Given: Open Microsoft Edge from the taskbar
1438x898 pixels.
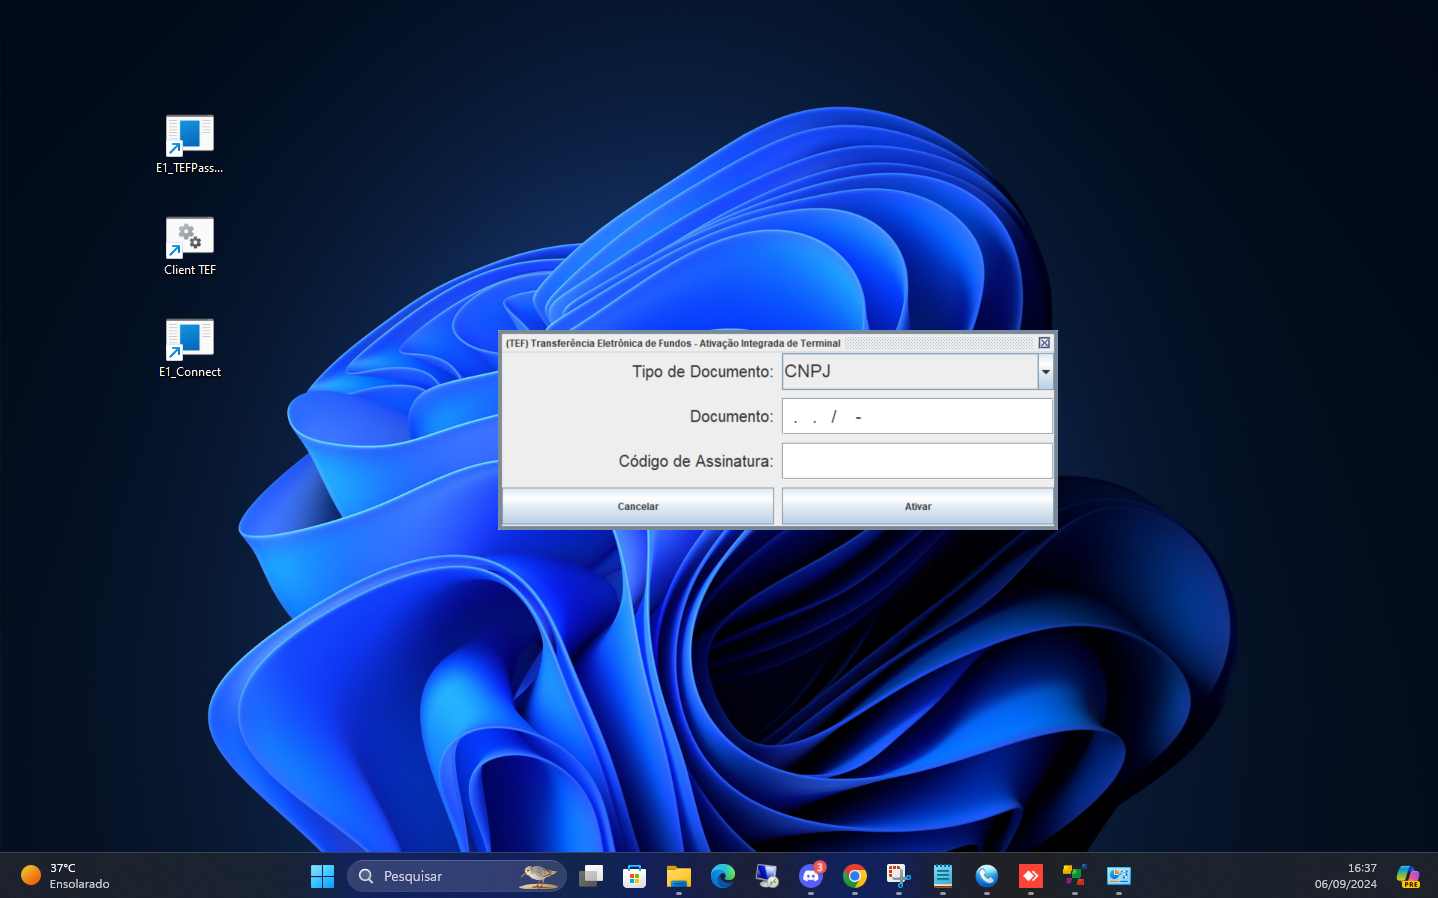Looking at the screenshot, I should pos(723,876).
